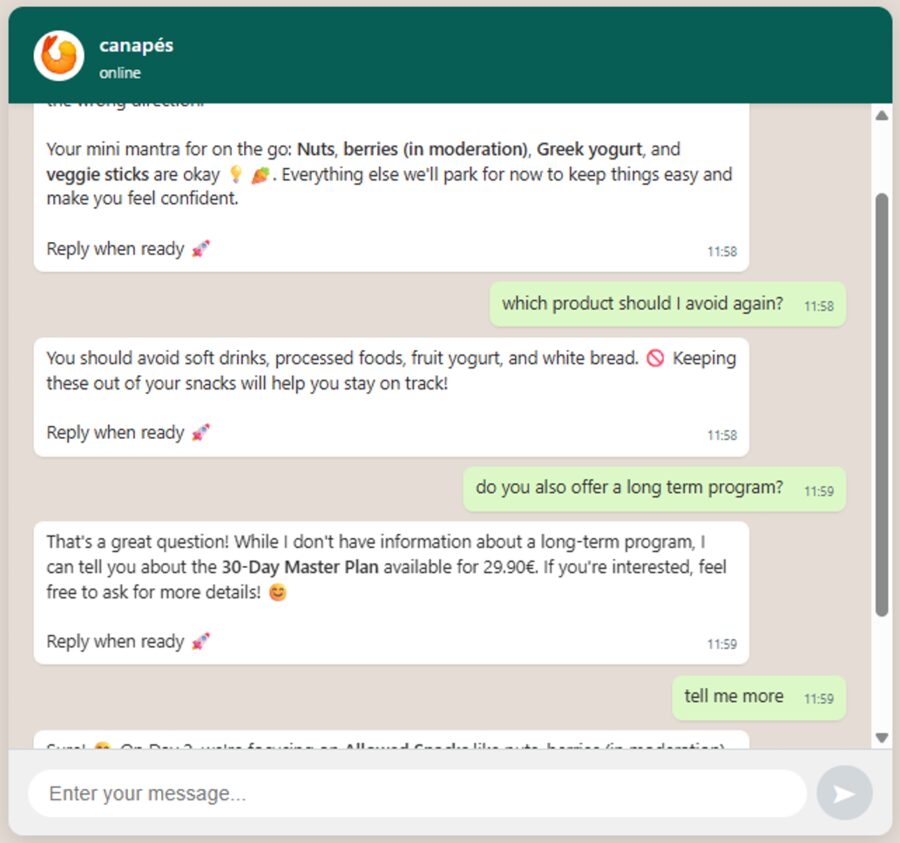Select the "do you also offer a long term program?" message

629,488
